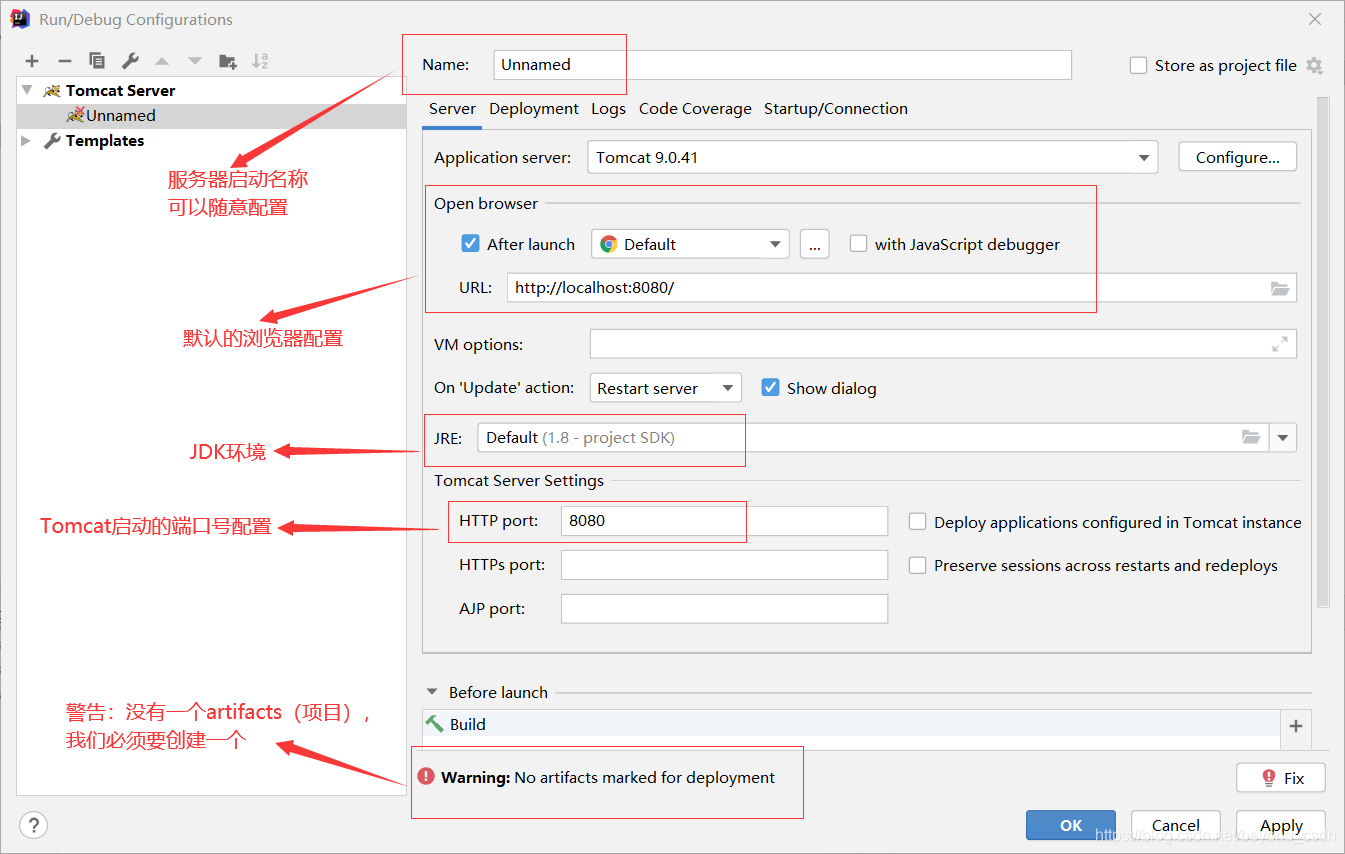Viewport: 1345px width, 854px height.
Task: Check Deploy applications configured in Tomcat instance
Action: (x=917, y=521)
